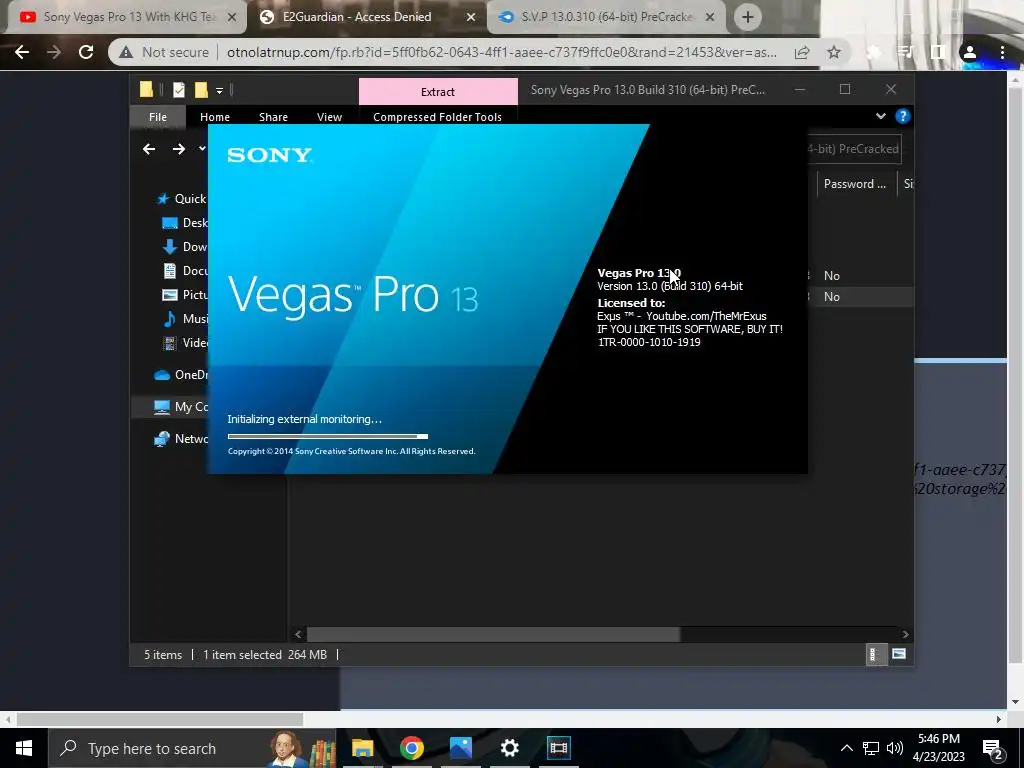The height and width of the screenshot is (768, 1024).
Task: Go back in Chrome browser
Action: (x=22, y=52)
